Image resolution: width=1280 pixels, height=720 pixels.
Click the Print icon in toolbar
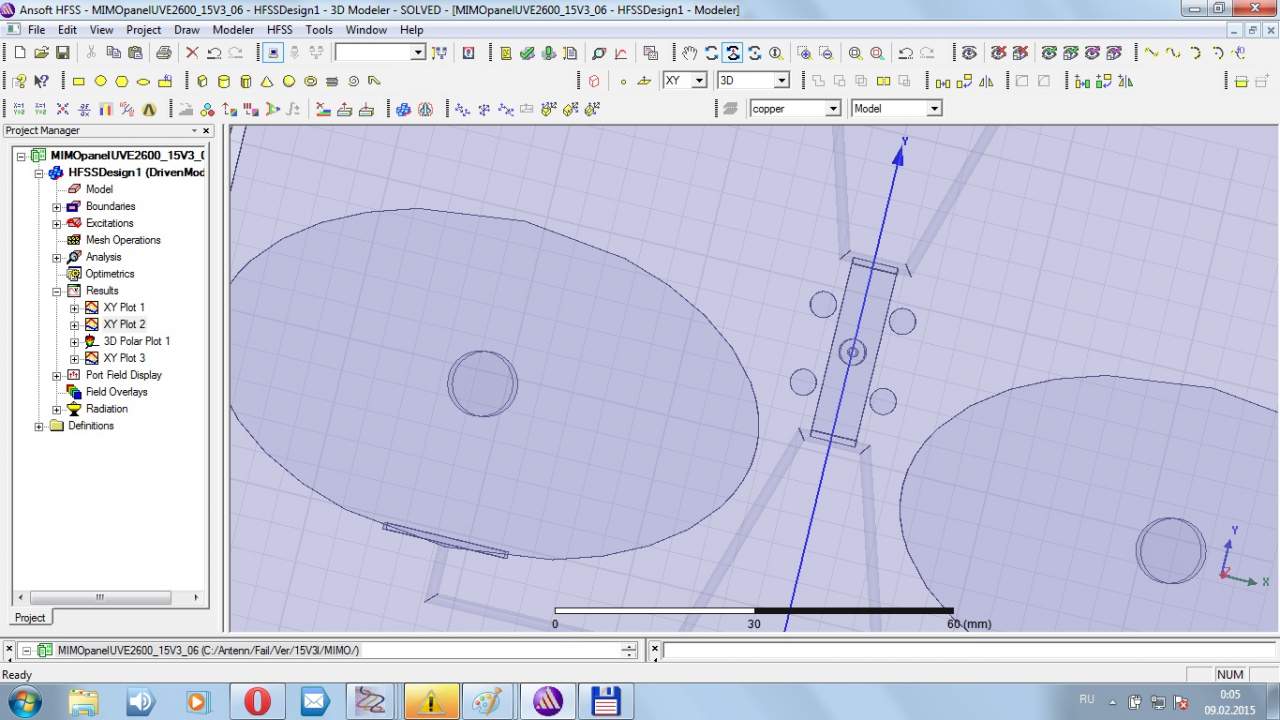tap(163, 53)
